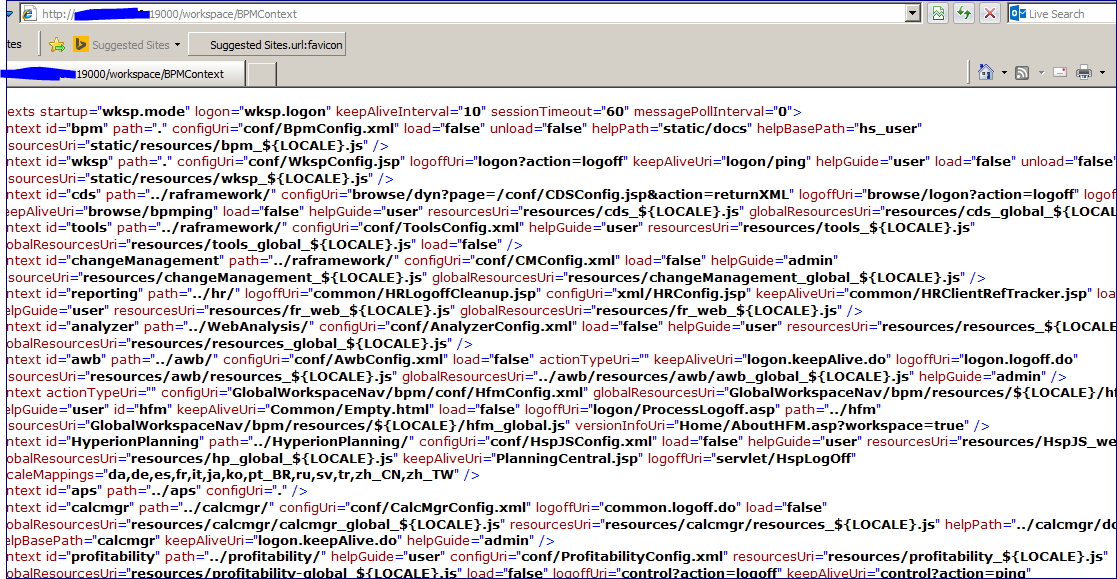This screenshot has width=1117, height=579.
Task: Select the RSS Feeds icon
Action: point(1021,73)
